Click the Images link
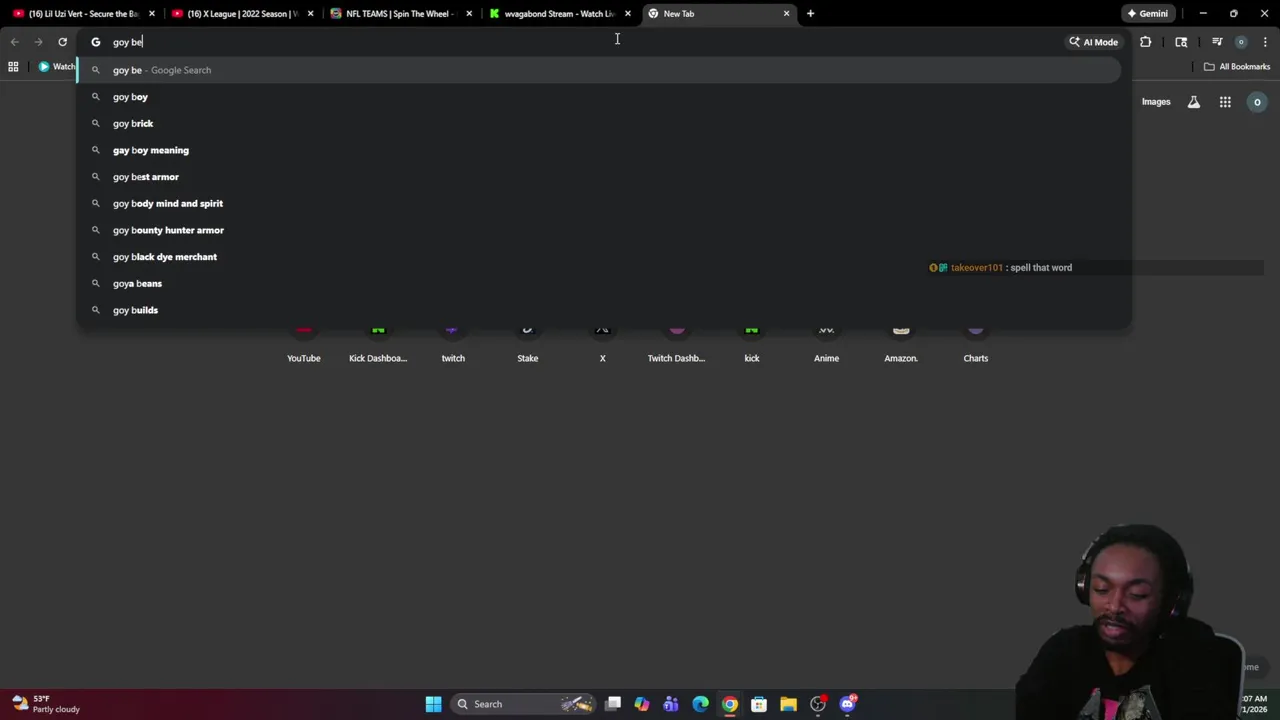Viewport: 1280px width, 720px height. (x=1156, y=102)
